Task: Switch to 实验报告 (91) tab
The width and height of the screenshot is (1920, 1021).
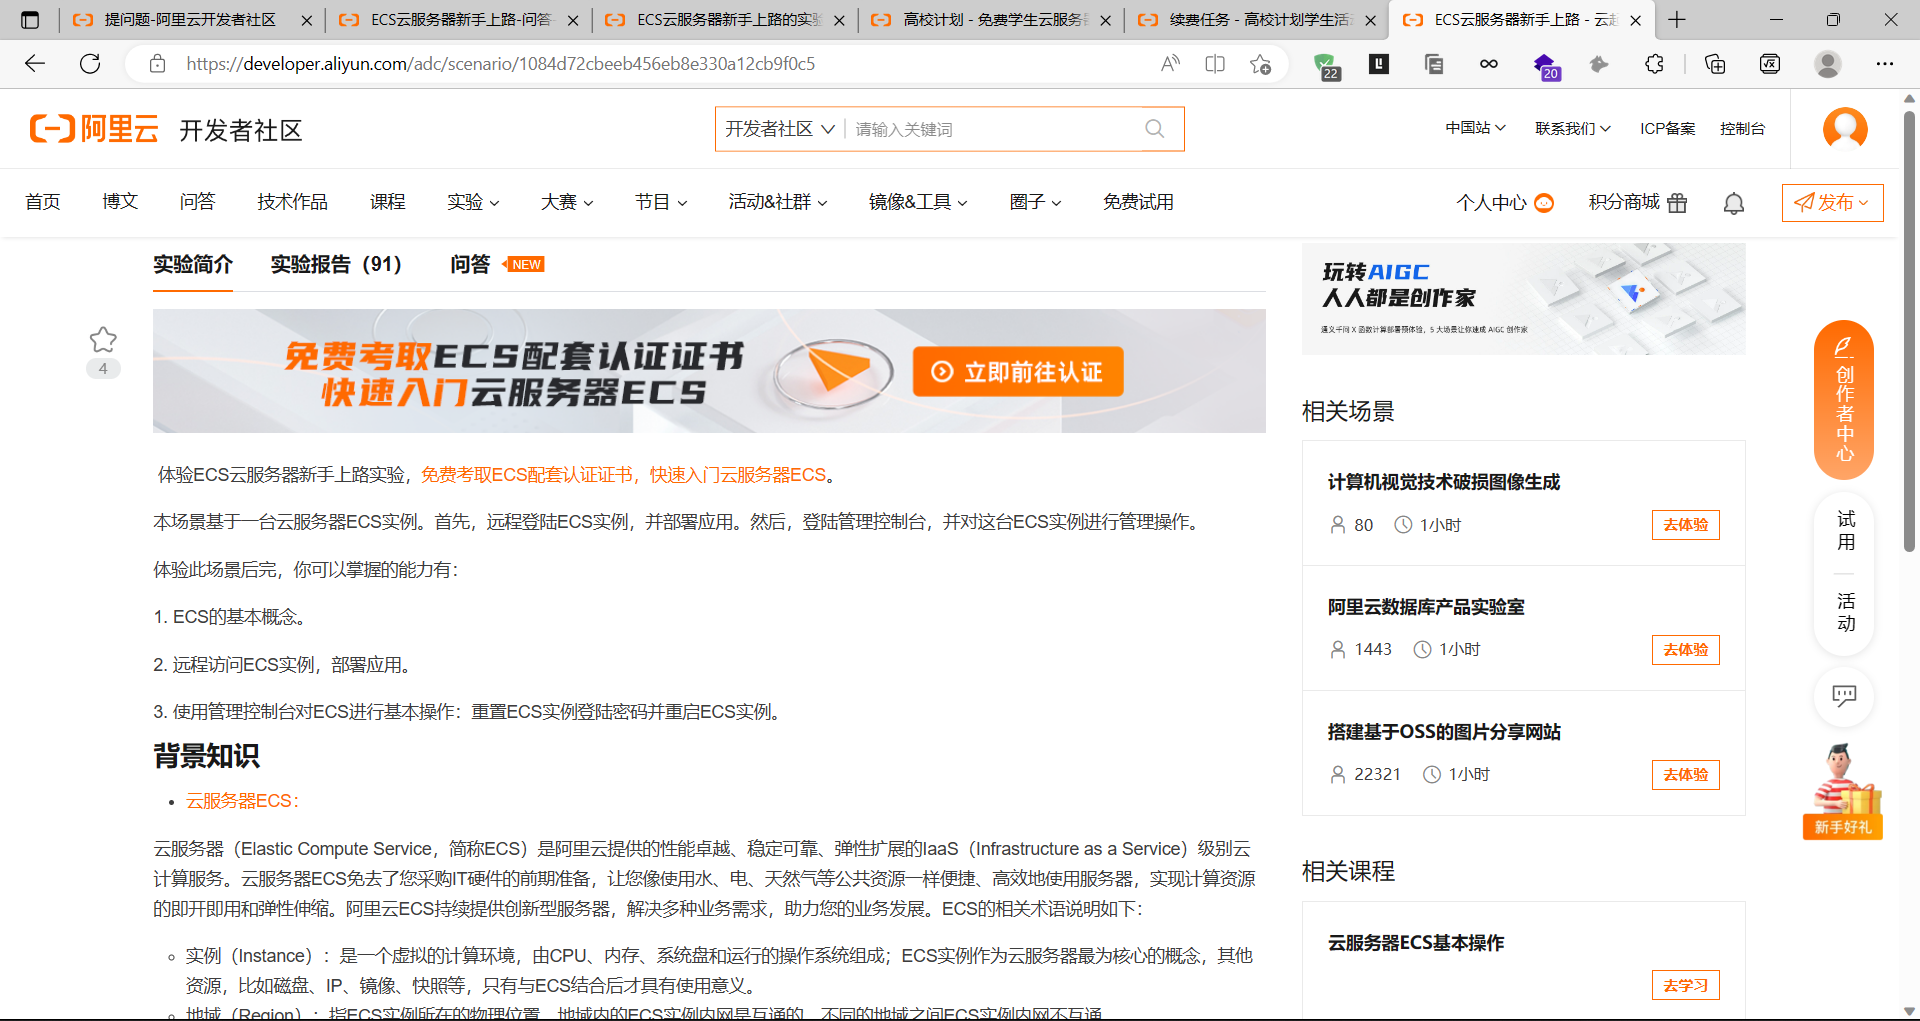Action: (336, 264)
